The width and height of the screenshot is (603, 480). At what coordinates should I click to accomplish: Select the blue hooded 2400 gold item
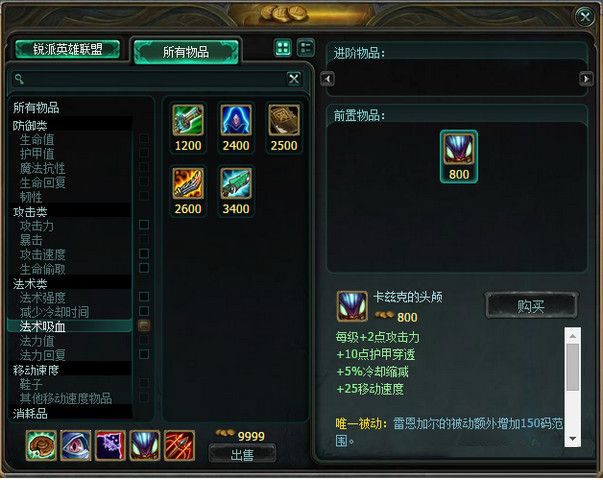236,120
